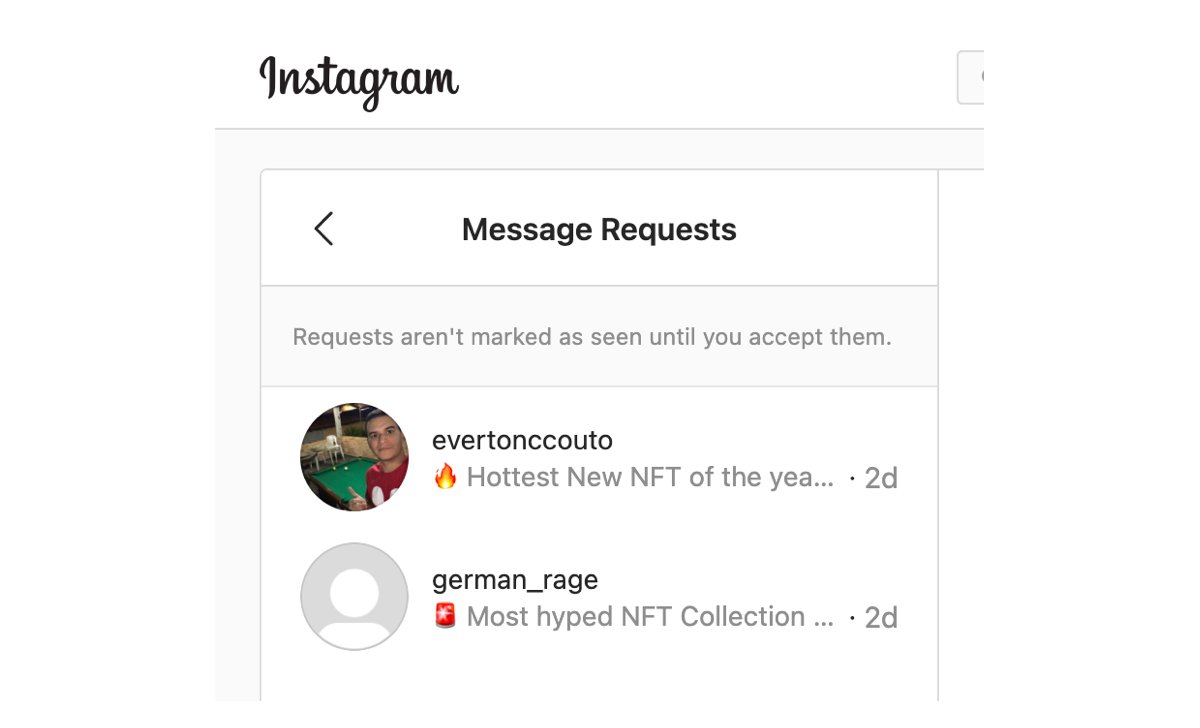Click the 2d timestamp on german_rage's request
This screenshot has height=728, width=1200.
tap(881, 618)
